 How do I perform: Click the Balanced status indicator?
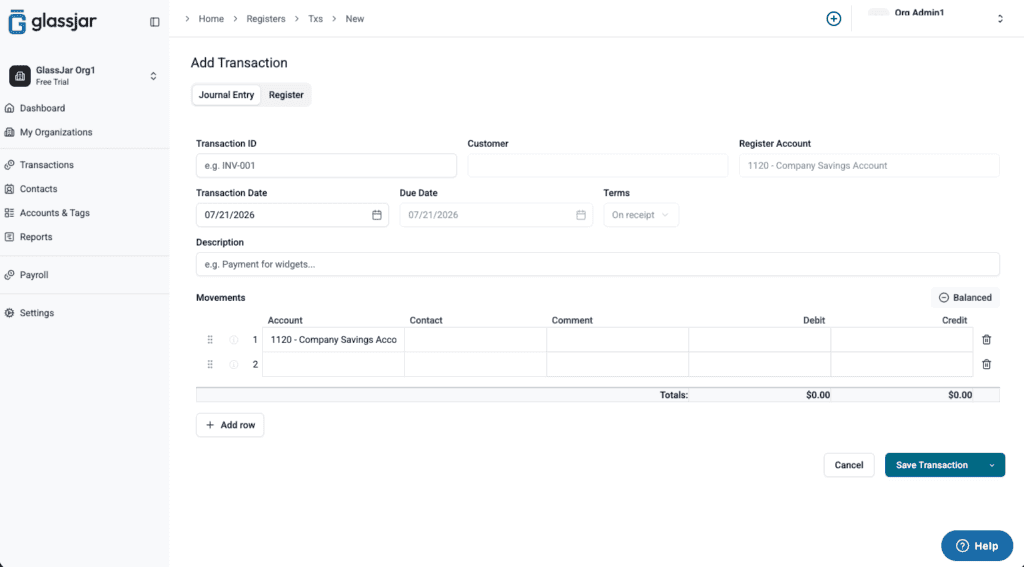965,298
